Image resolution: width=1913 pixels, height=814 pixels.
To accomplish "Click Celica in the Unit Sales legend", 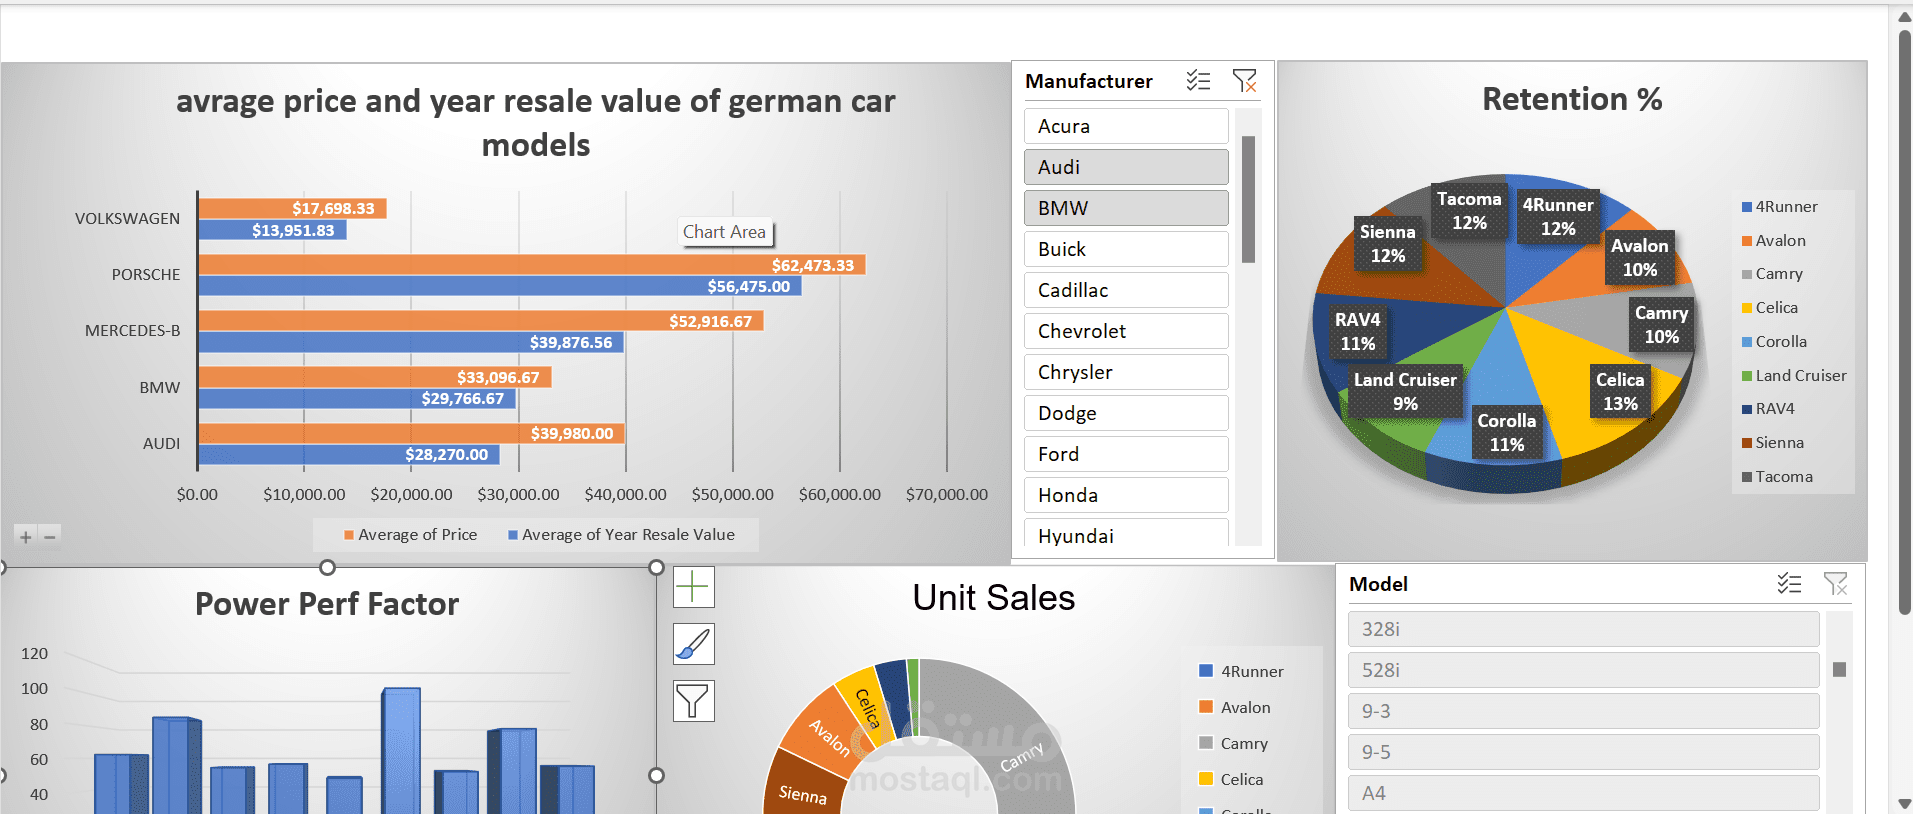I will tap(1231, 780).
